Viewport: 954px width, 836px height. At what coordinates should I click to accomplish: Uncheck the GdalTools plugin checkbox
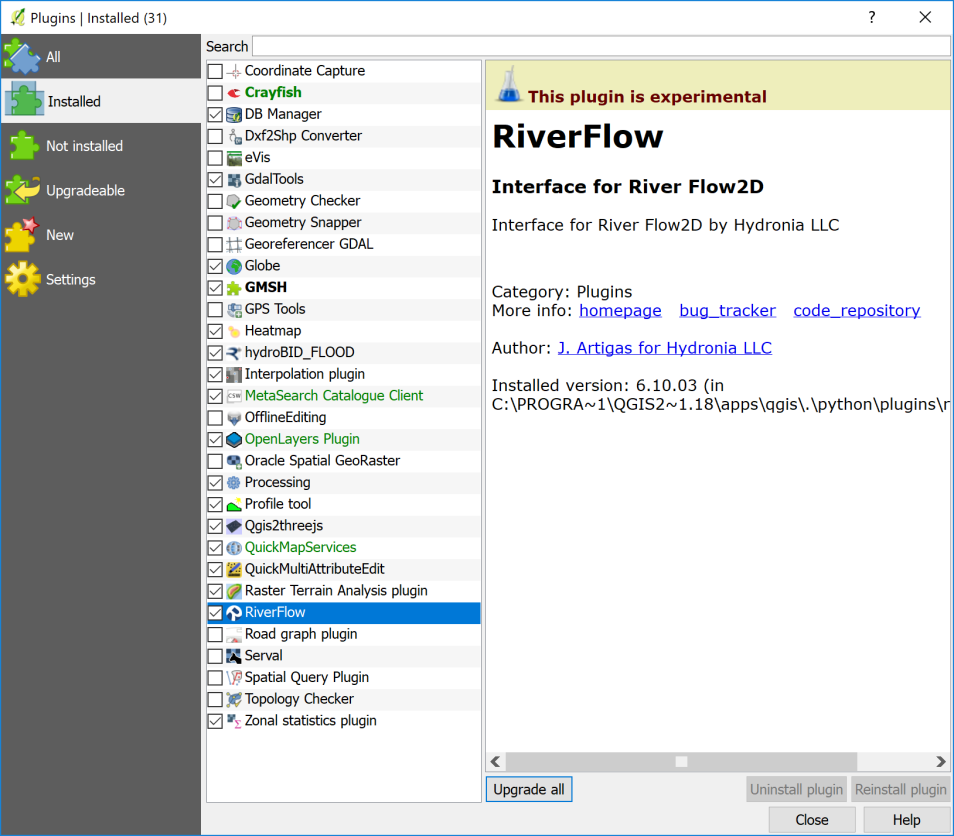pos(215,180)
